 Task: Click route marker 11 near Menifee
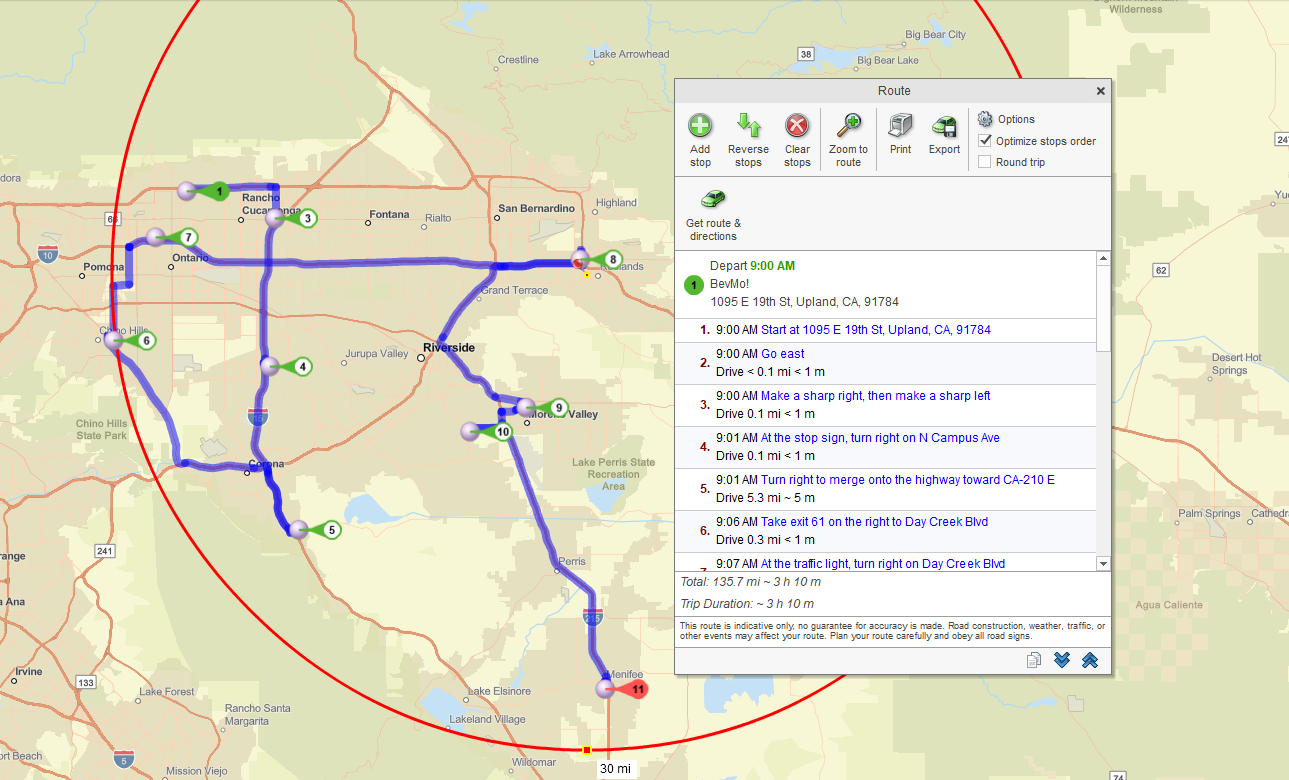(620, 687)
